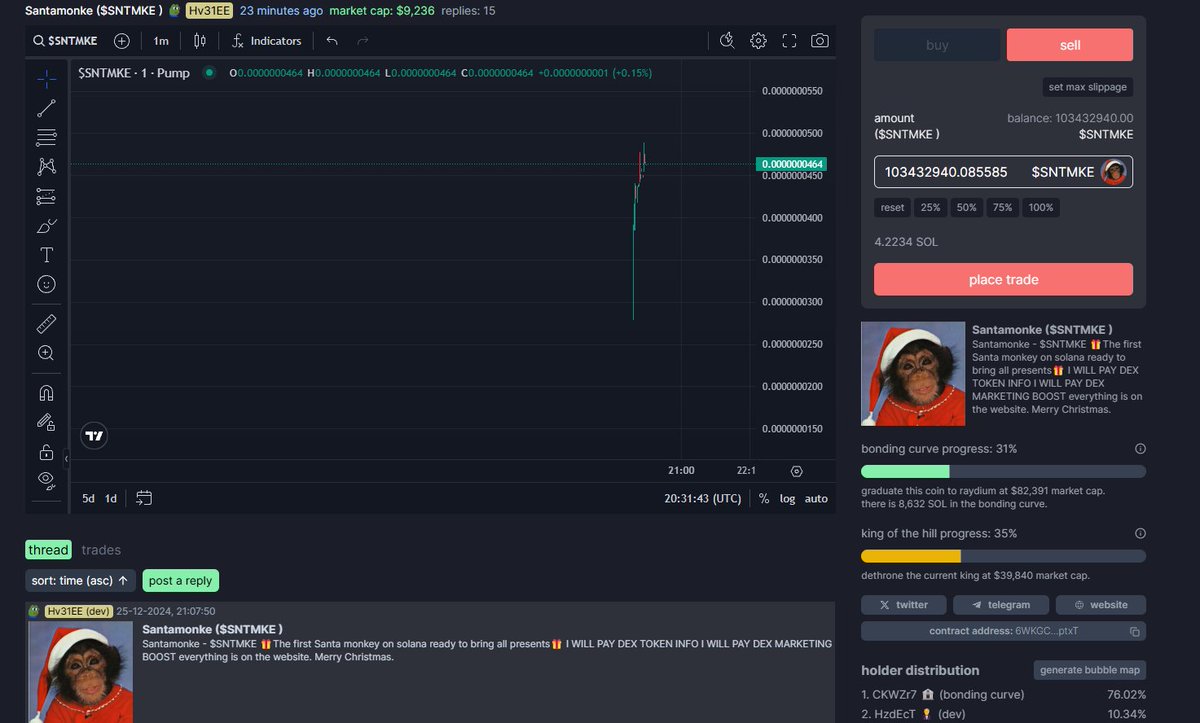Image resolution: width=1200 pixels, height=723 pixels.
Task: Open creator profile Hv31EE in header
Action: click(x=208, y=11)
